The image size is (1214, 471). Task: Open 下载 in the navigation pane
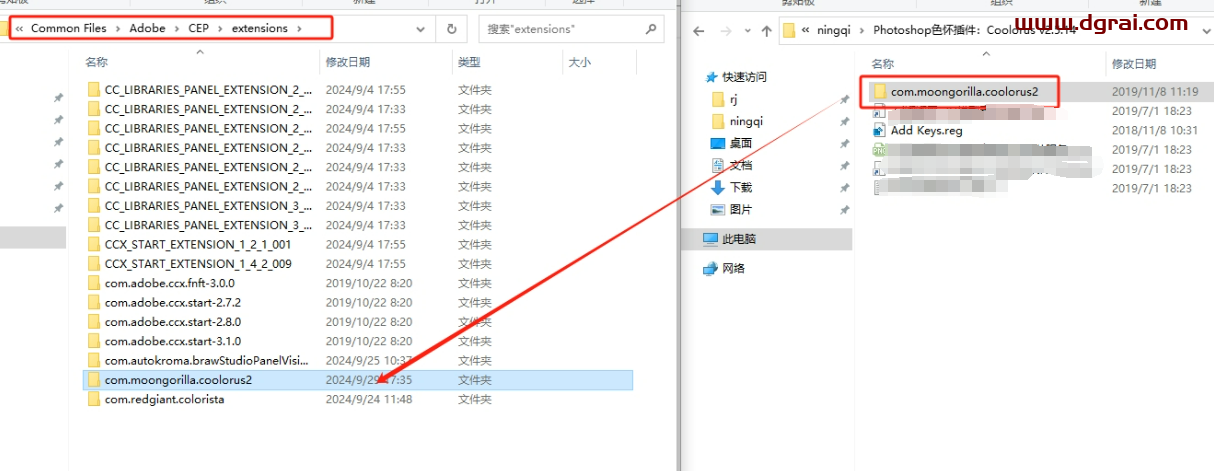[741, 187]
